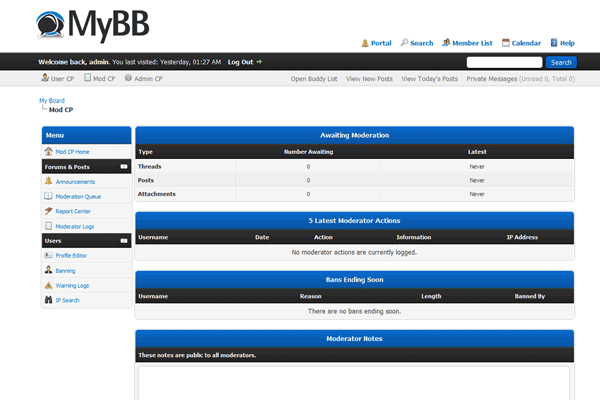Collapse the Forums & Posts menu section

123,167
